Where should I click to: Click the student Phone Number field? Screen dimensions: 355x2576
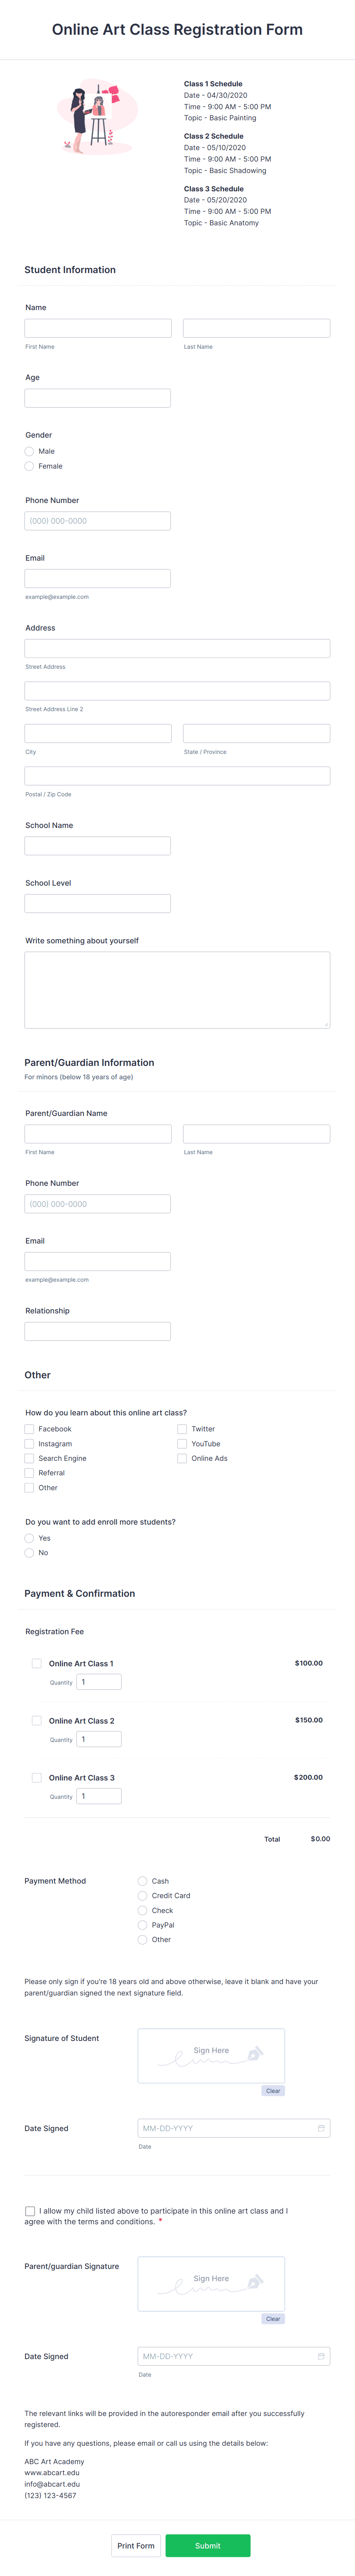97,520
